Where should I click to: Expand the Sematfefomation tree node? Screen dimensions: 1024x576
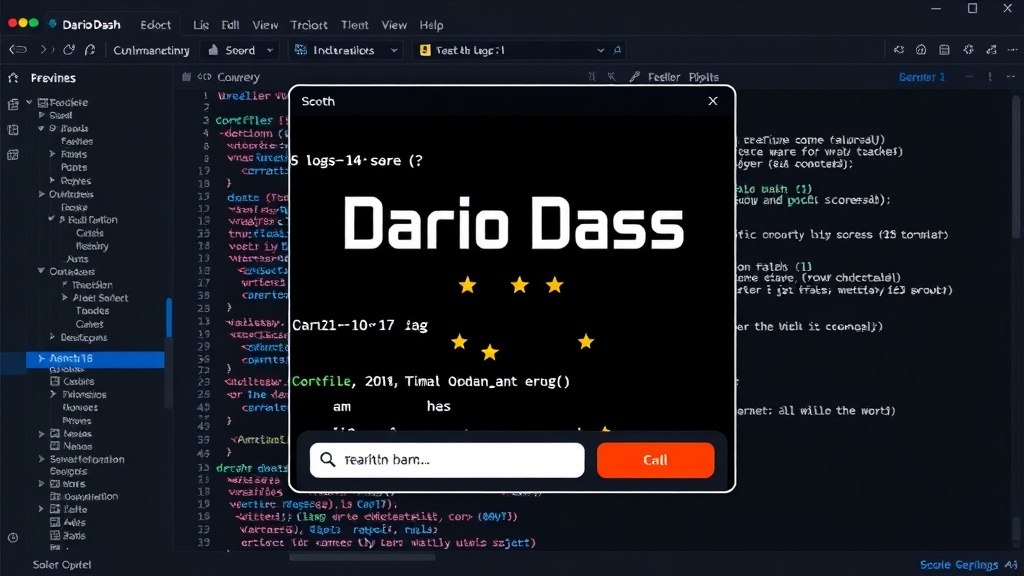coord(42,459)
